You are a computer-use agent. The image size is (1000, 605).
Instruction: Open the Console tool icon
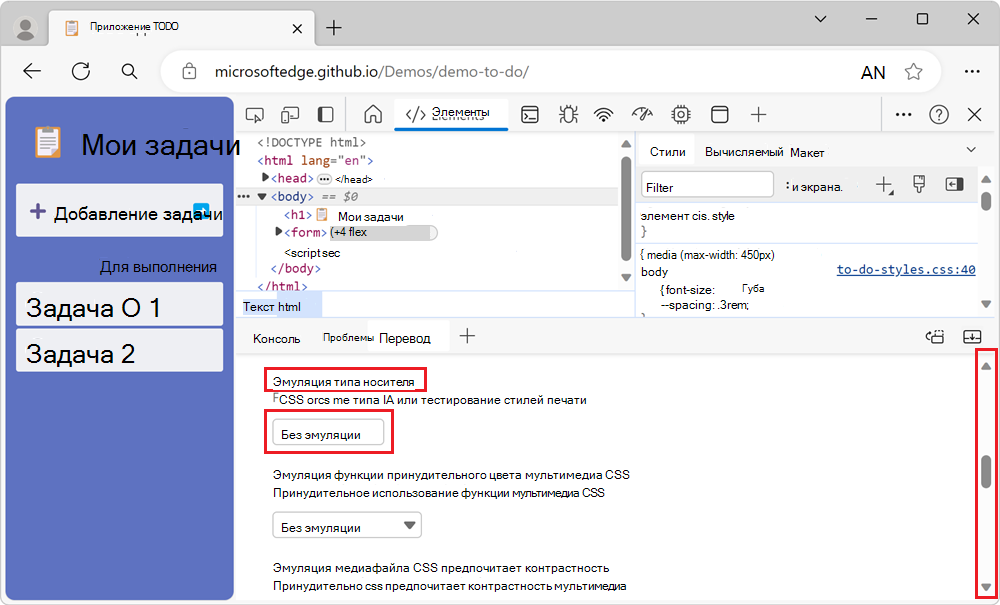pyautogui.click(x=530, y=115)
